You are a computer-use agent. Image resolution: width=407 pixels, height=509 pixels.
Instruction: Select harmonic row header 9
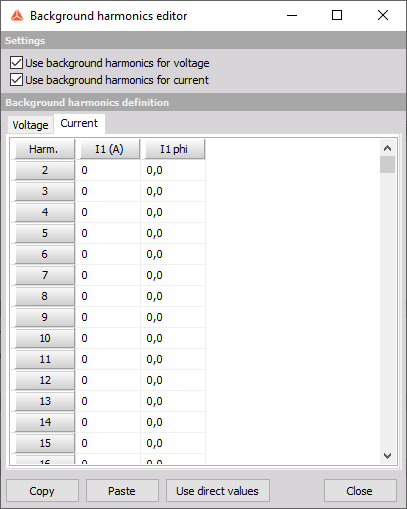45,317
